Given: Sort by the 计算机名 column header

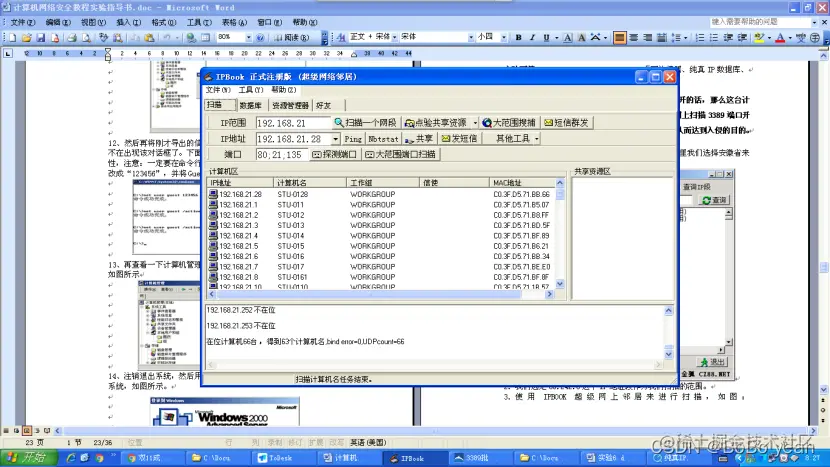Looking at the screenshot, I should 310,183.
